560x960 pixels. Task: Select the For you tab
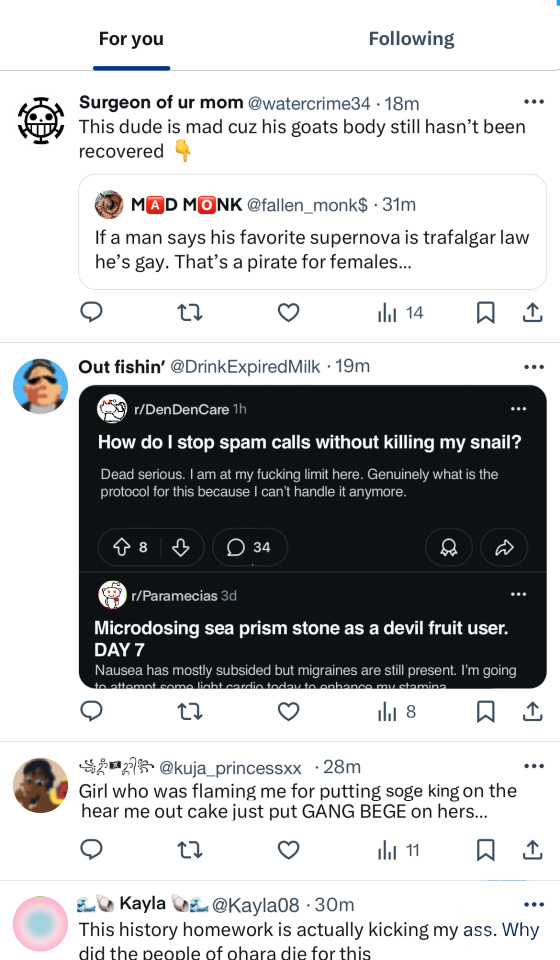(131, 39)
